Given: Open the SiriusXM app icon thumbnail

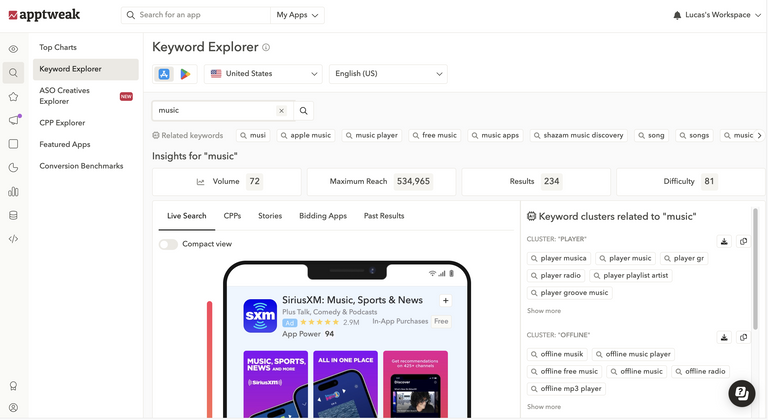Looking at the screenshot, I should pyautogui.click(x=260, y=316).
